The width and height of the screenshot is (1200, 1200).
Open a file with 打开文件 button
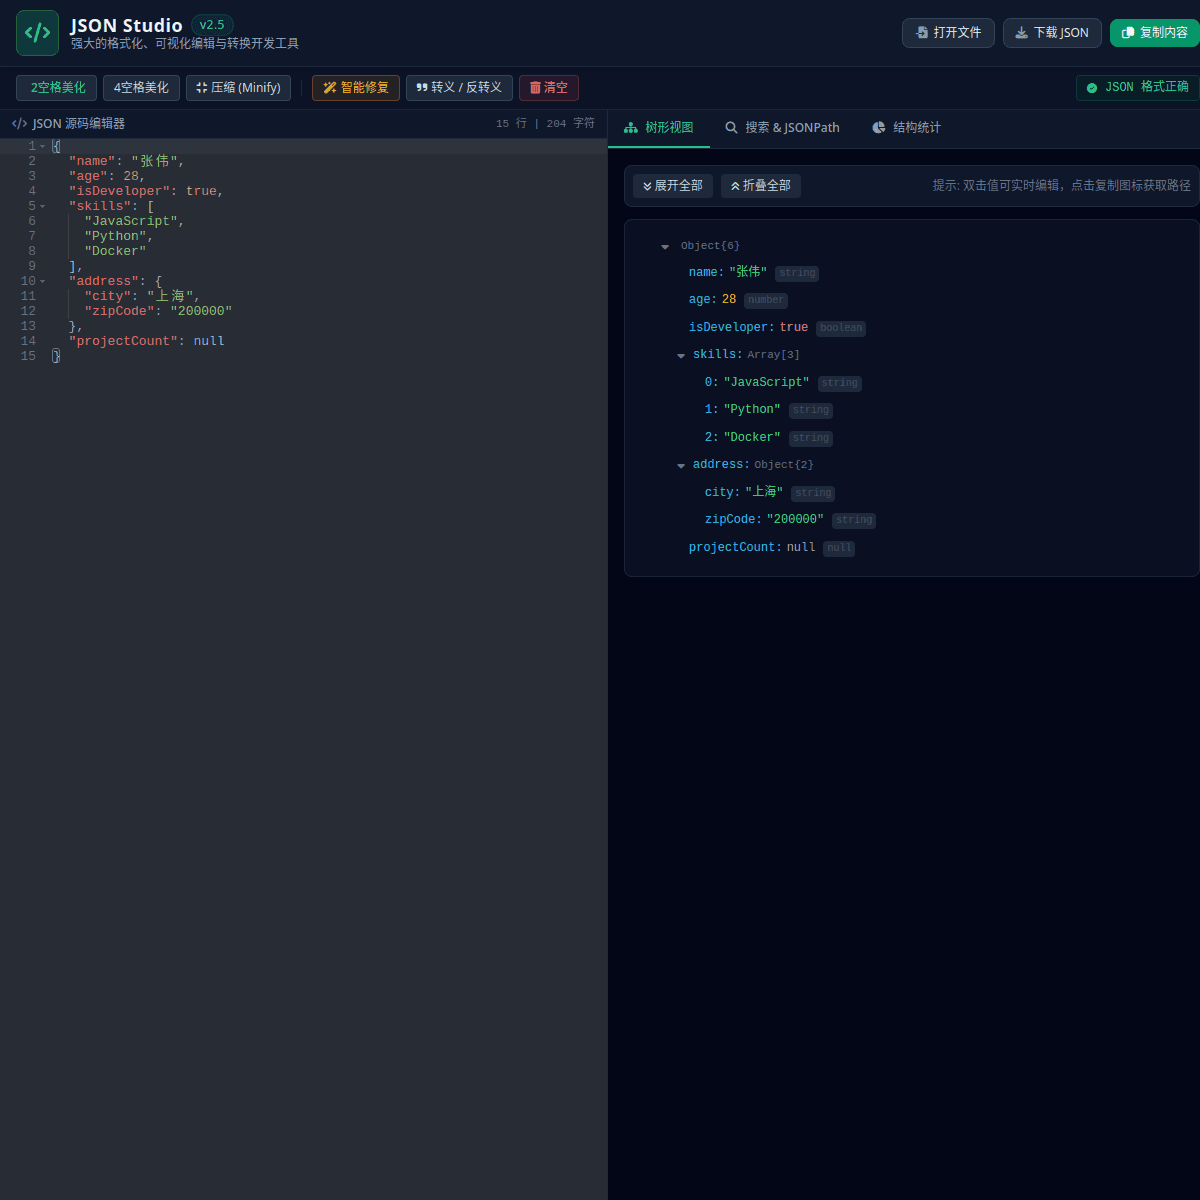click(x=948, y=33)
